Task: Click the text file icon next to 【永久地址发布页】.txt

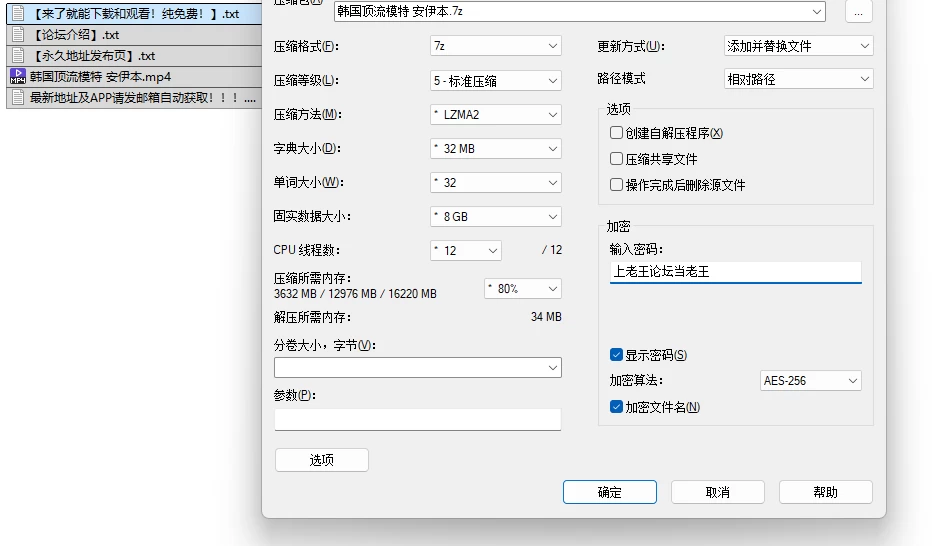Action: tap(18, 56)
